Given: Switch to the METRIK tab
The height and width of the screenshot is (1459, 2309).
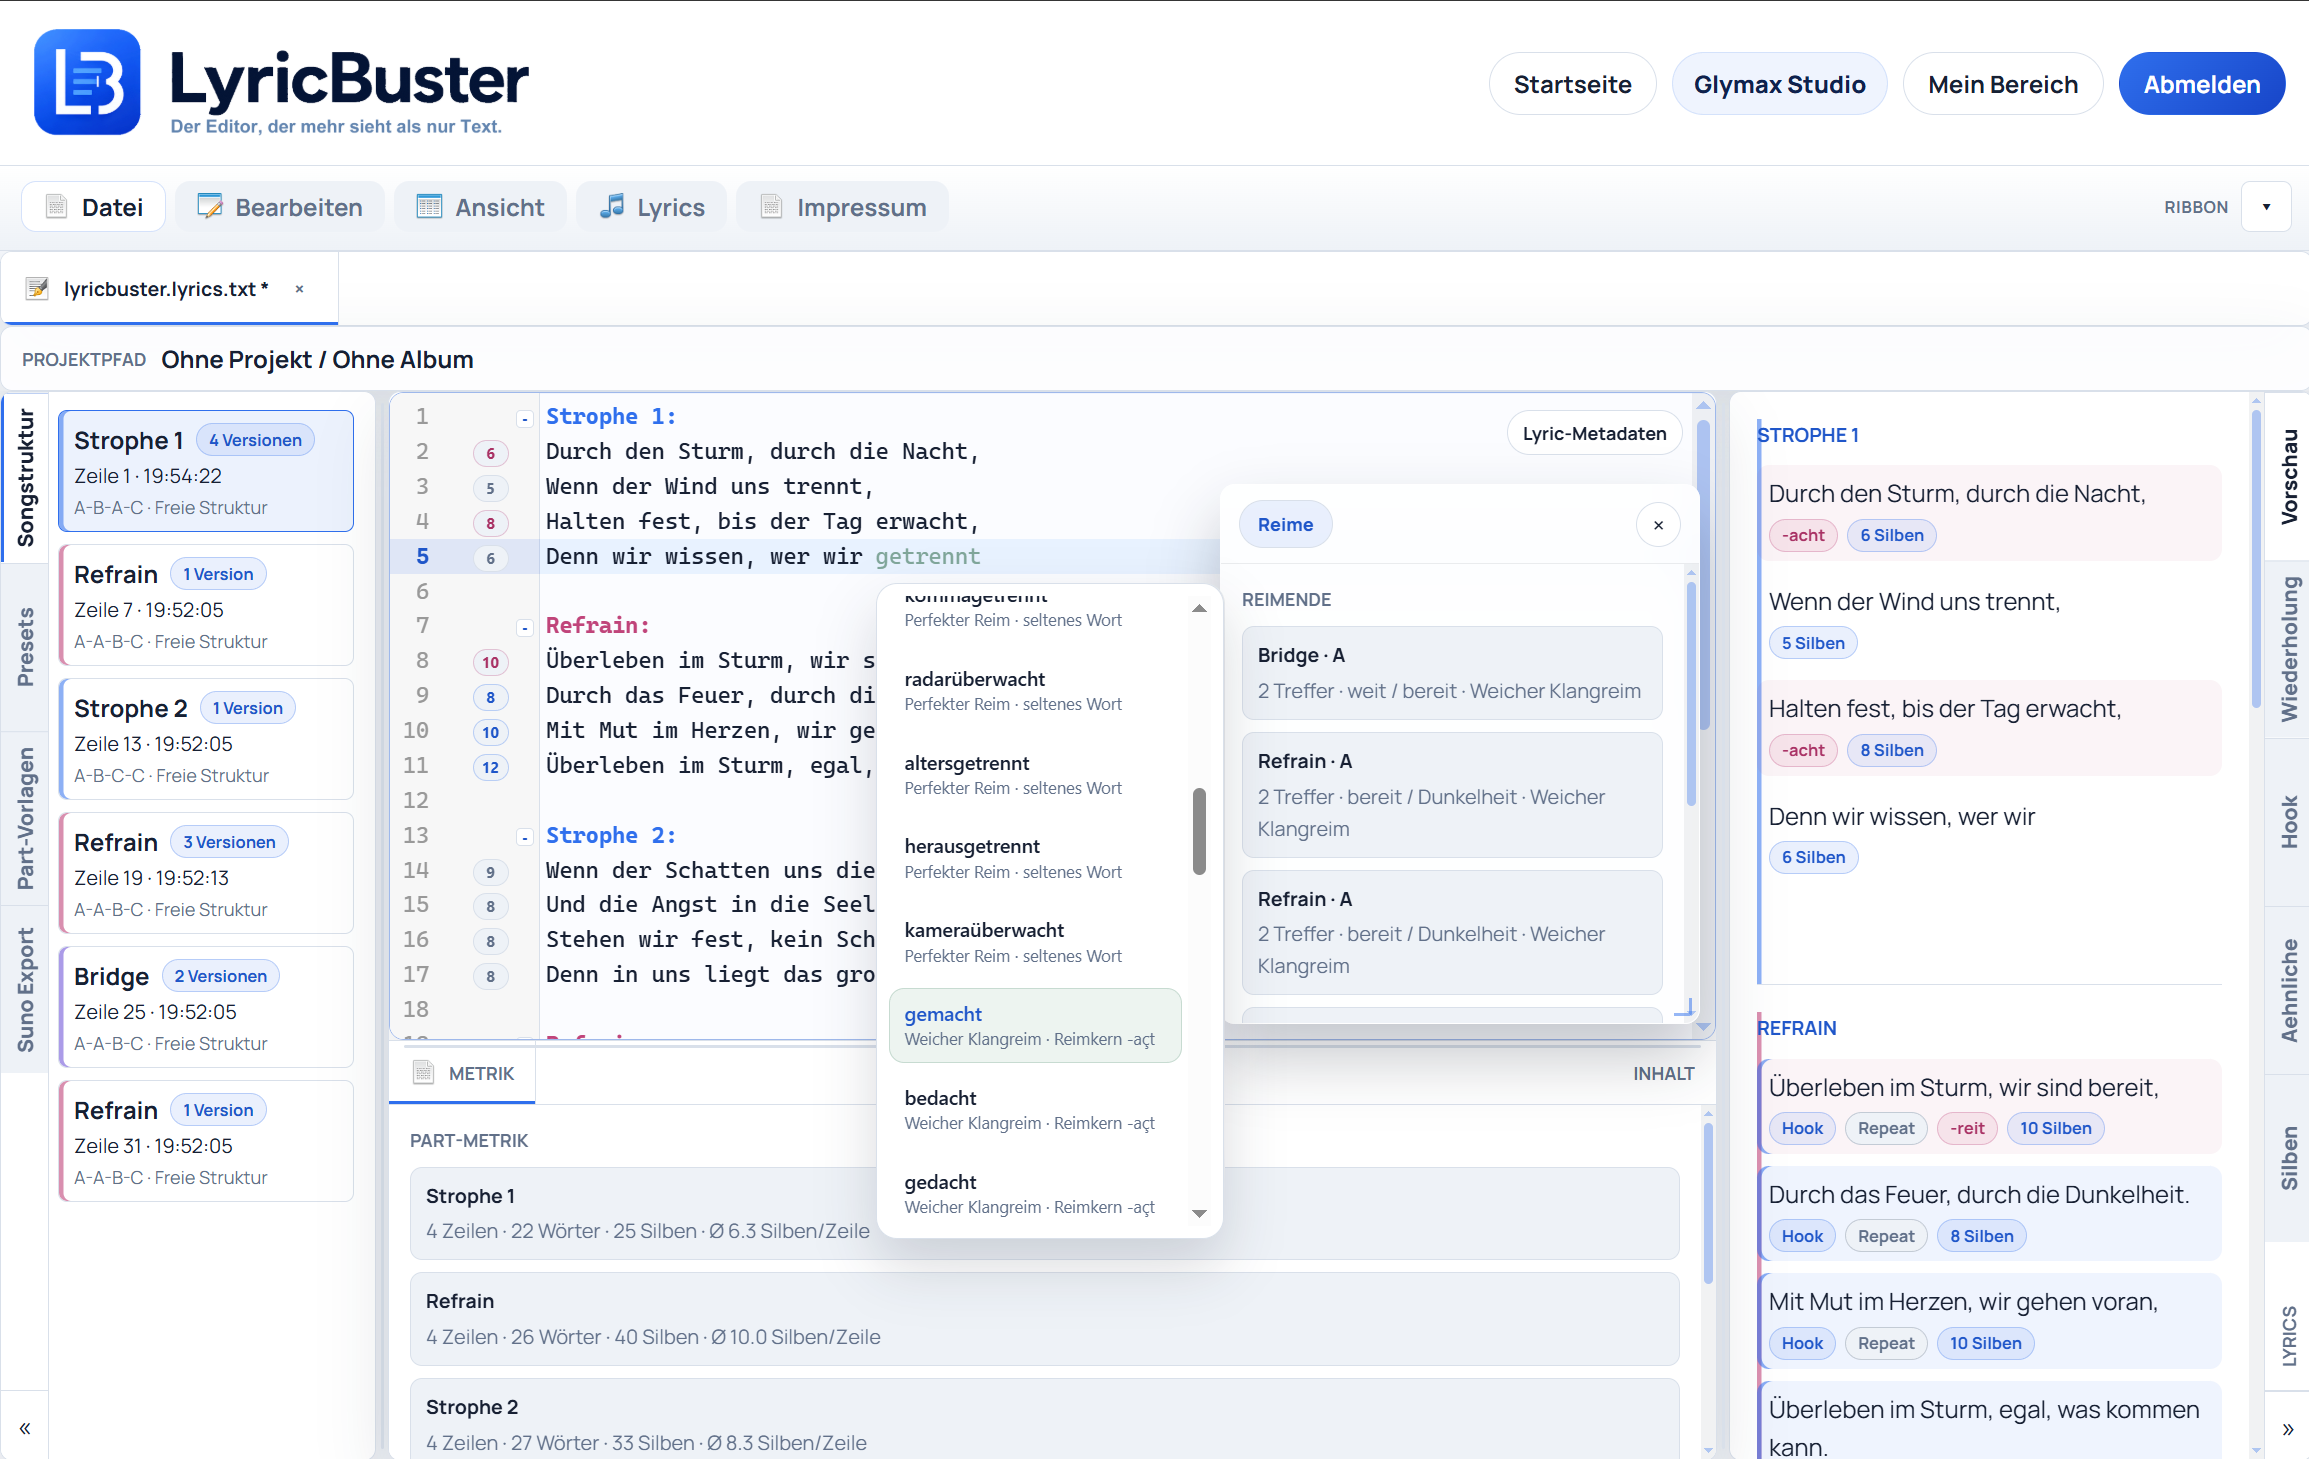Looking at the screenshot, I should pos(462,1073).
